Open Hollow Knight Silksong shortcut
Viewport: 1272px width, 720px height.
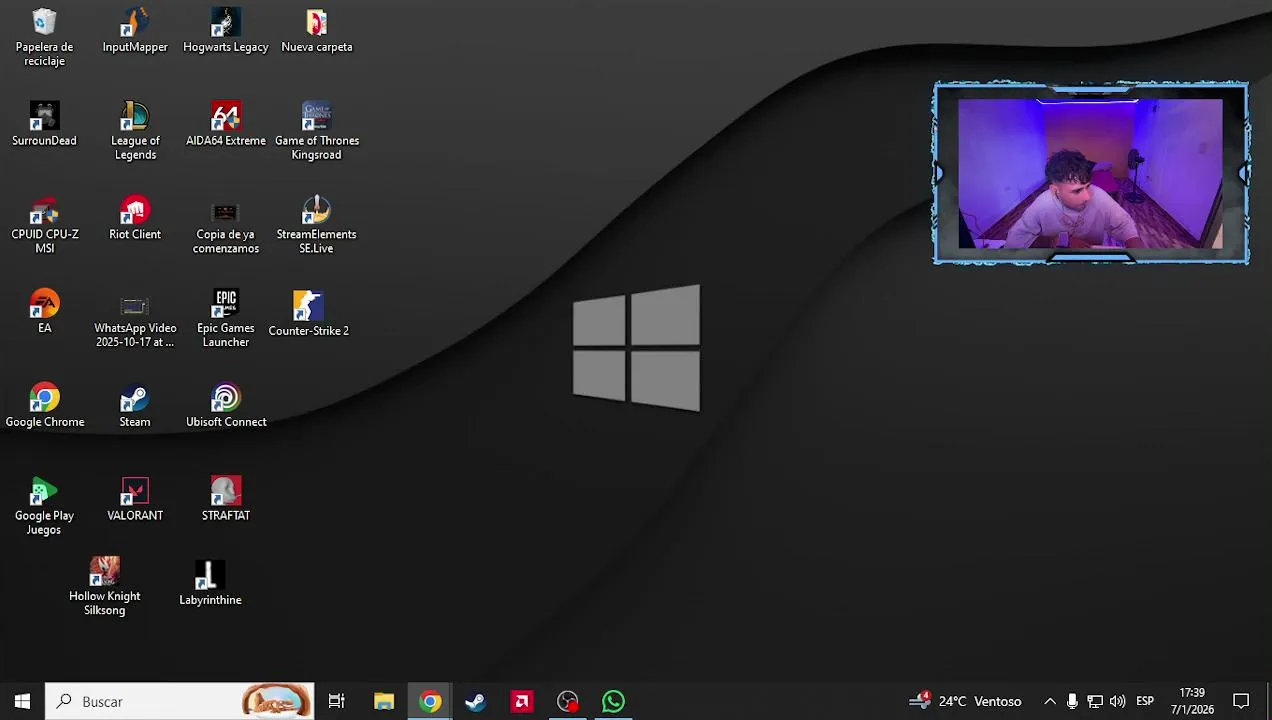[105, 586]
